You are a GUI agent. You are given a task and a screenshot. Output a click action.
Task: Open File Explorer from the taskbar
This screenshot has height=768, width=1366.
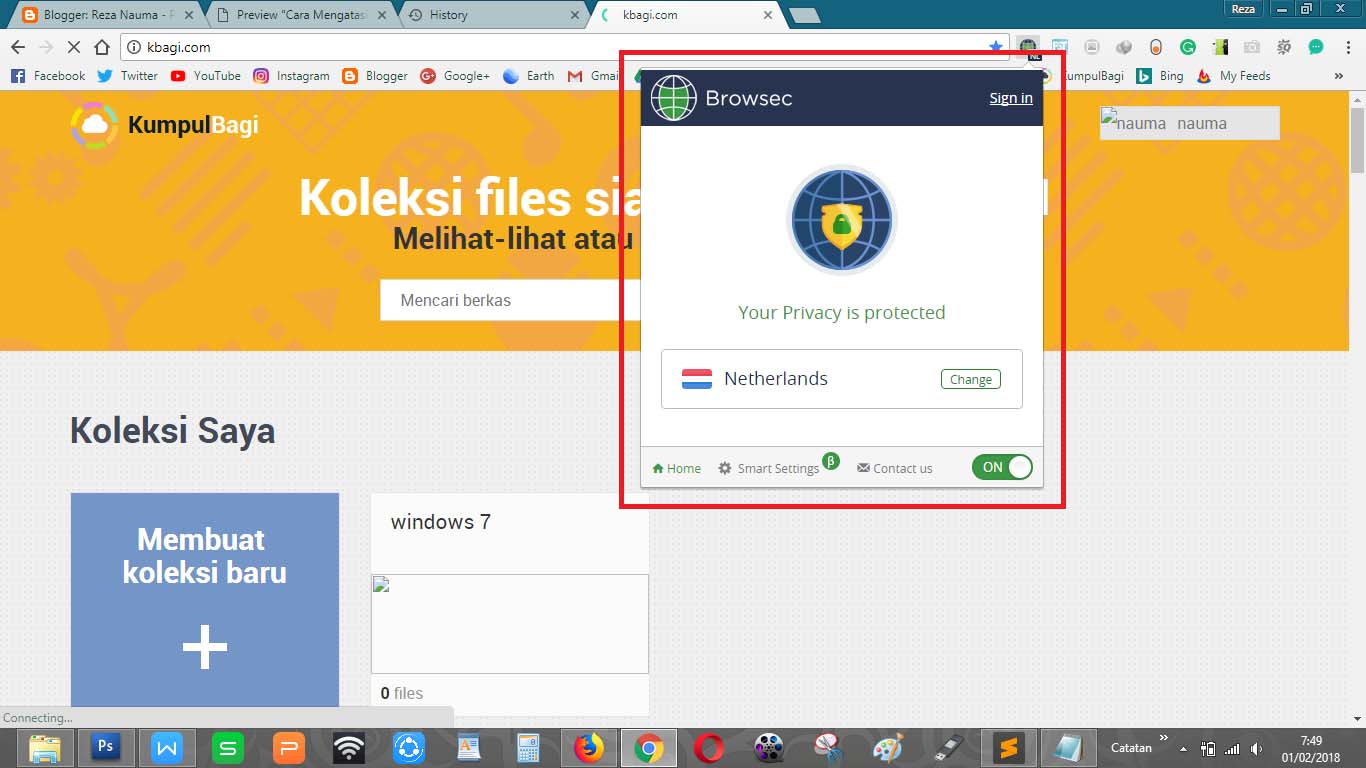coord(46,748)
